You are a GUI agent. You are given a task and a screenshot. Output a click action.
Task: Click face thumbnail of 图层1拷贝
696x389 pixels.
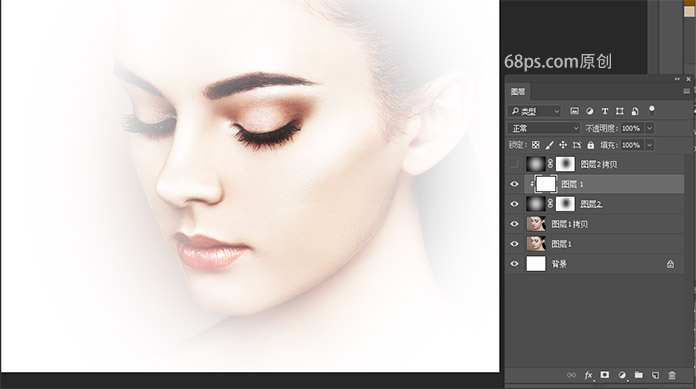point(536,224)
